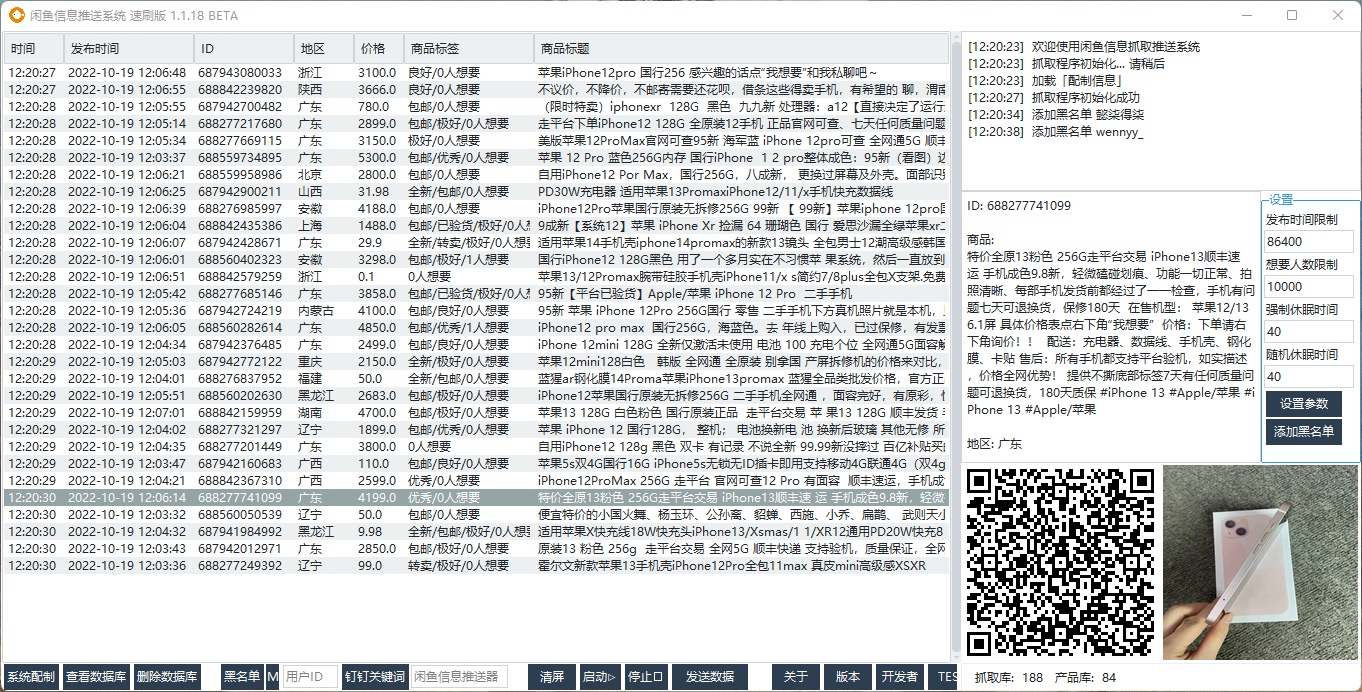Click the QR code image

(1060, 561)
